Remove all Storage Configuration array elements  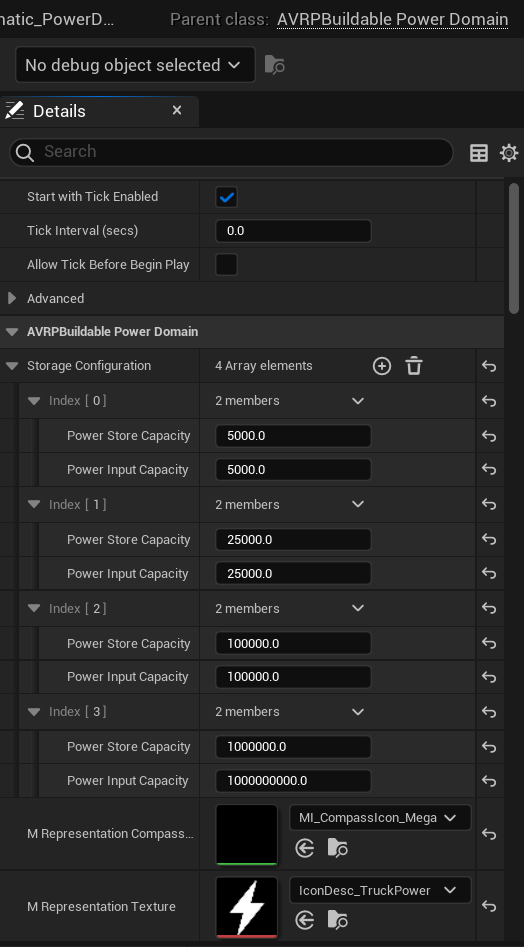click(x=414, y=366)
